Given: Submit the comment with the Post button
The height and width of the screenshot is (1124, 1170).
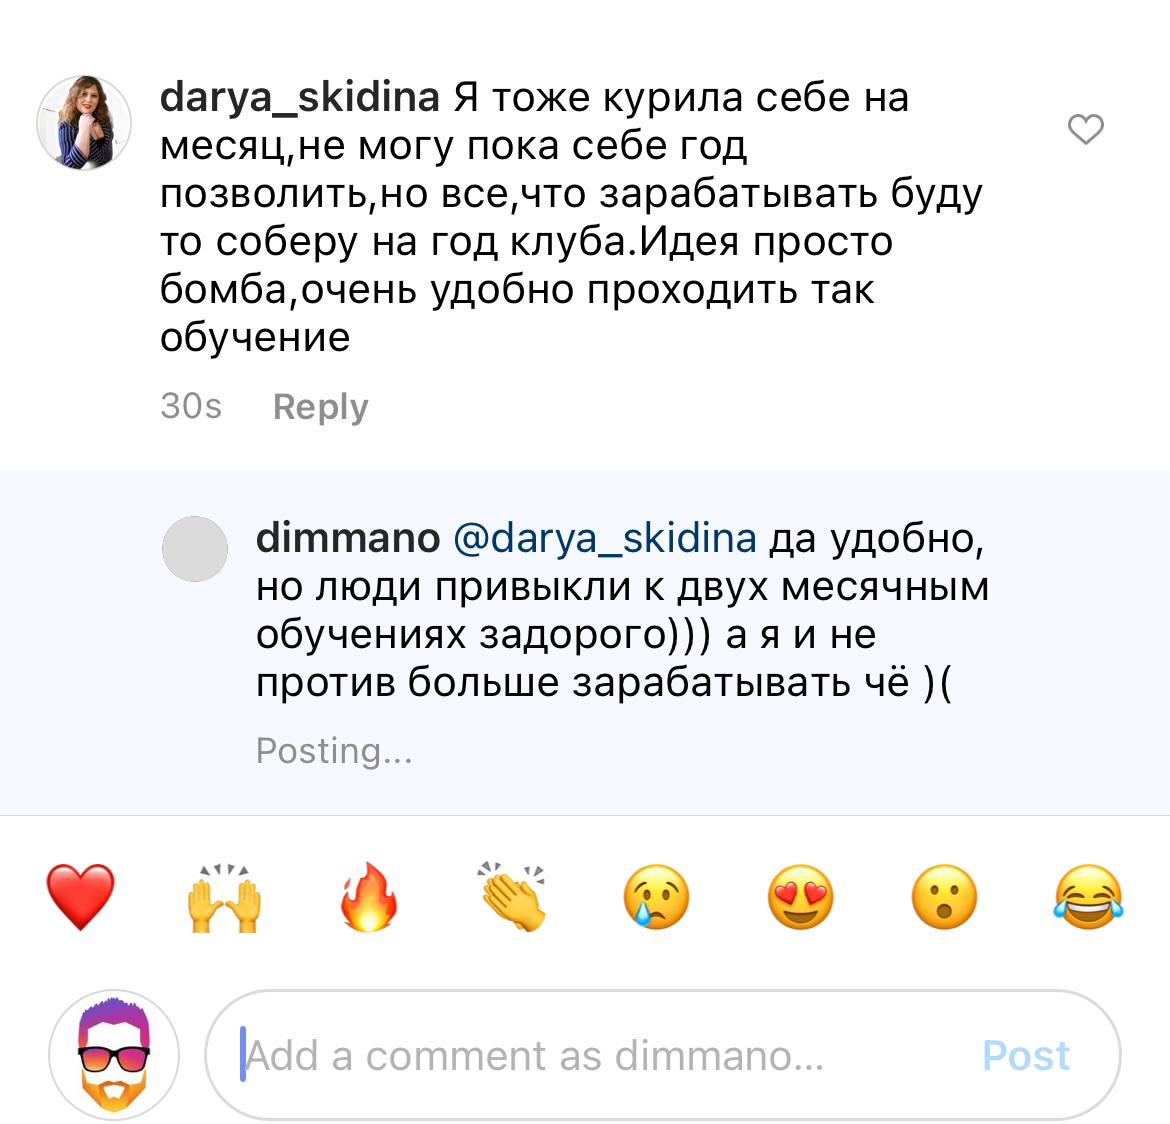Looking at the screenshot, I should [x=1026, y=1055].
